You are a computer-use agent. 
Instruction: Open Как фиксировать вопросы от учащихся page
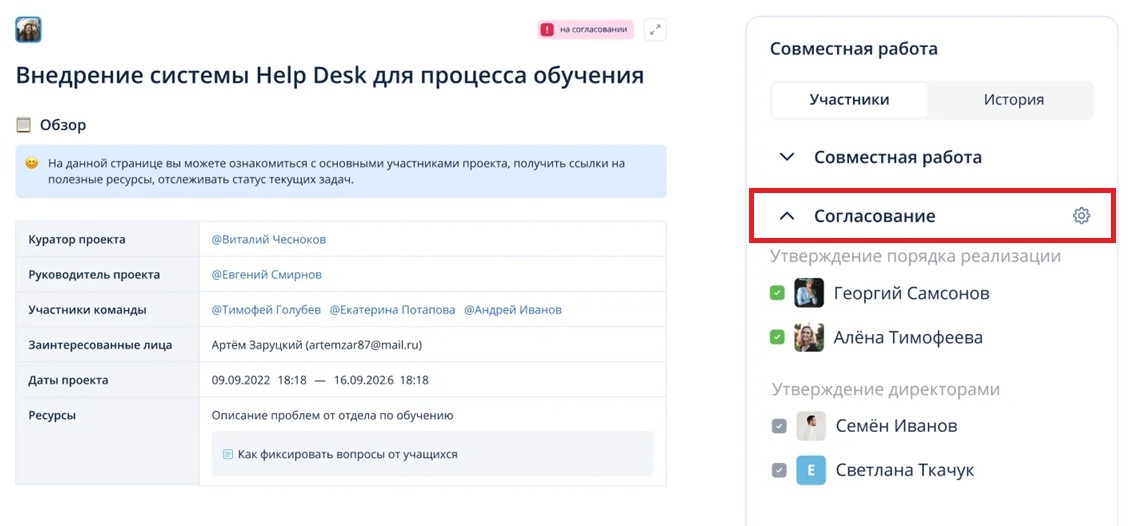coord(433,454)
